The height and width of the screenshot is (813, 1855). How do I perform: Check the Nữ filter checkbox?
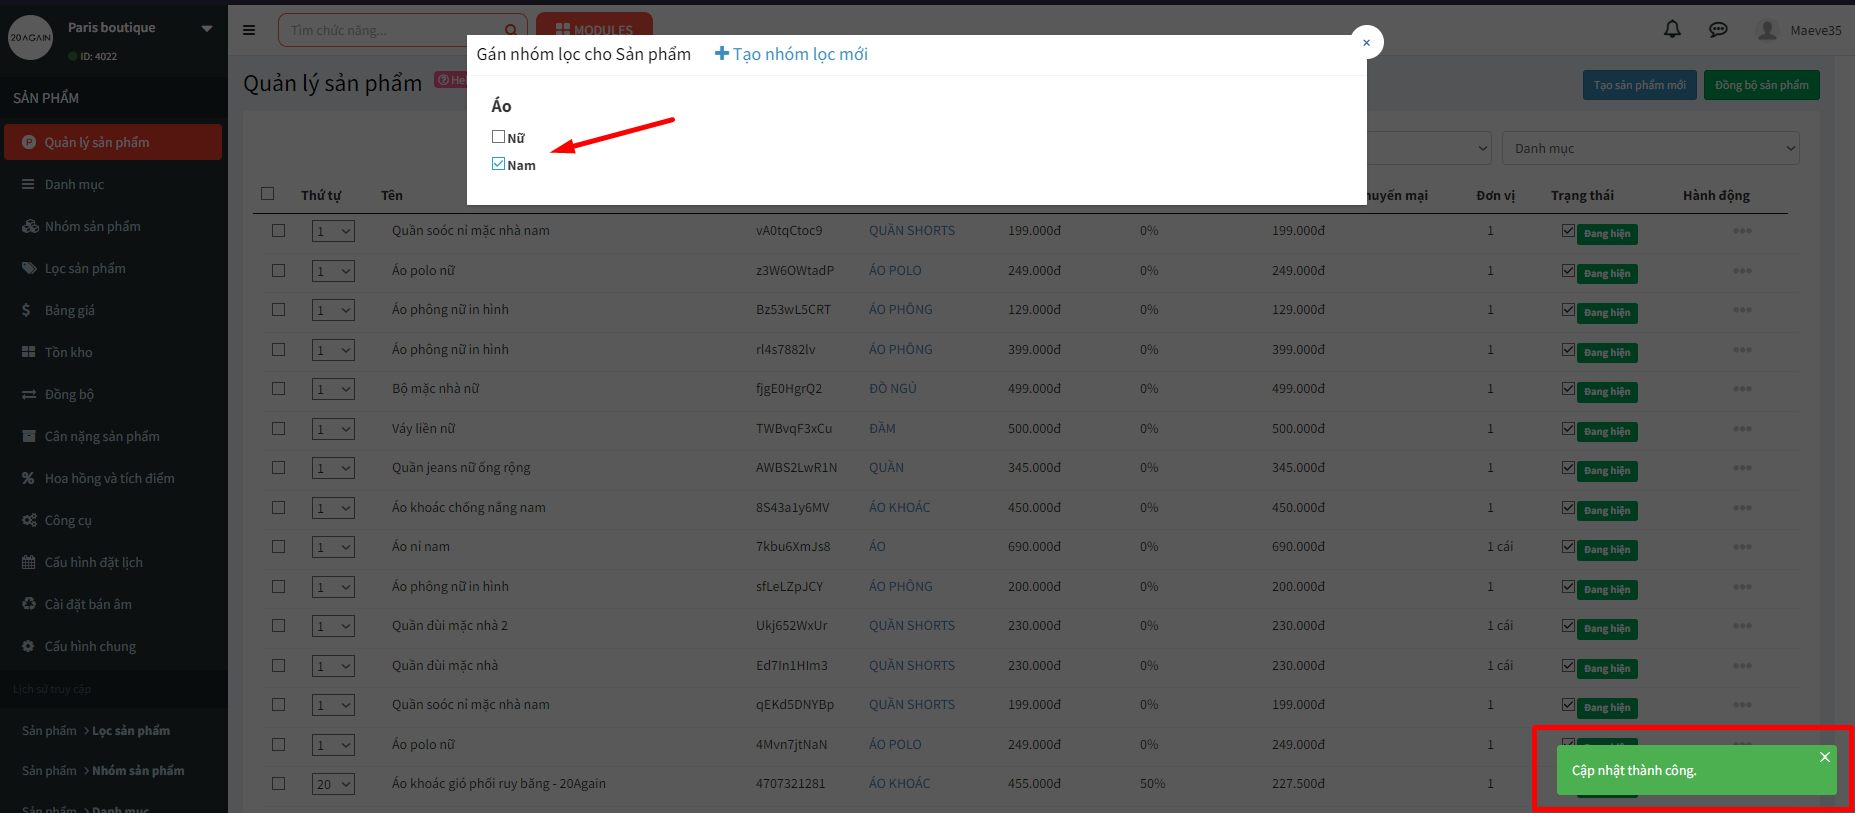click(498, 137)
